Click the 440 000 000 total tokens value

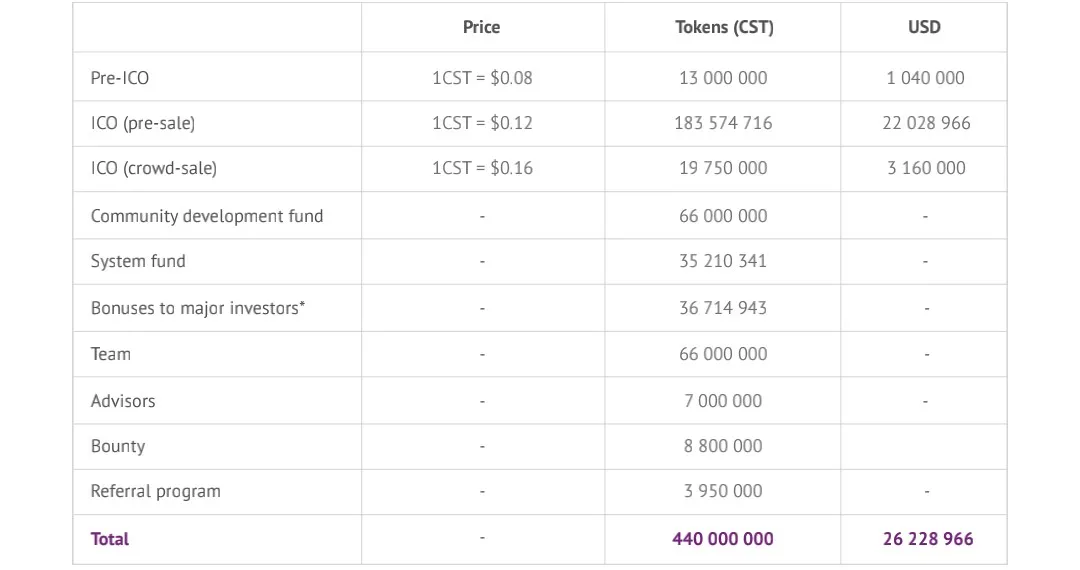point(723,539)
